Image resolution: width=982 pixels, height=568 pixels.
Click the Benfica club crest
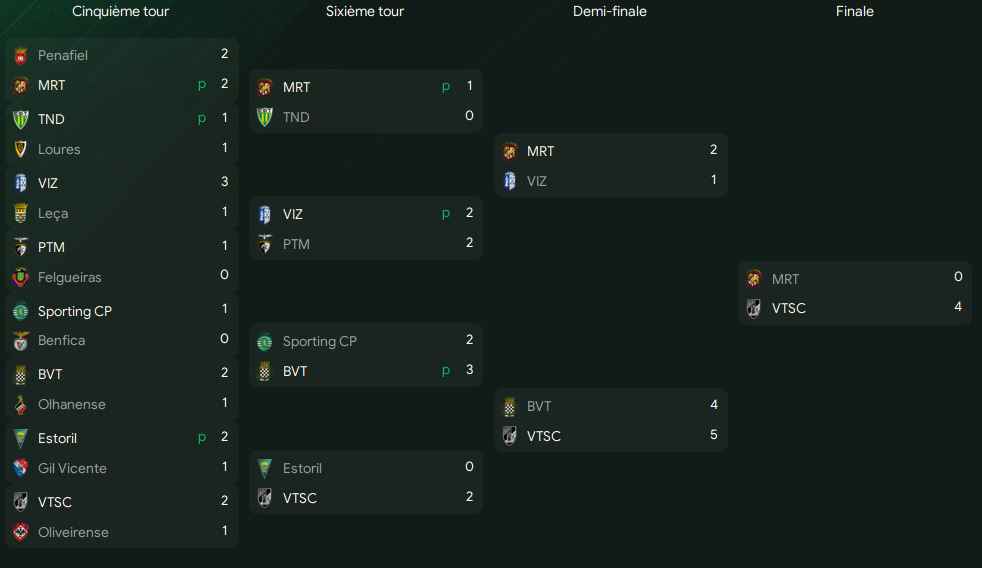click(x=20, y=341)
